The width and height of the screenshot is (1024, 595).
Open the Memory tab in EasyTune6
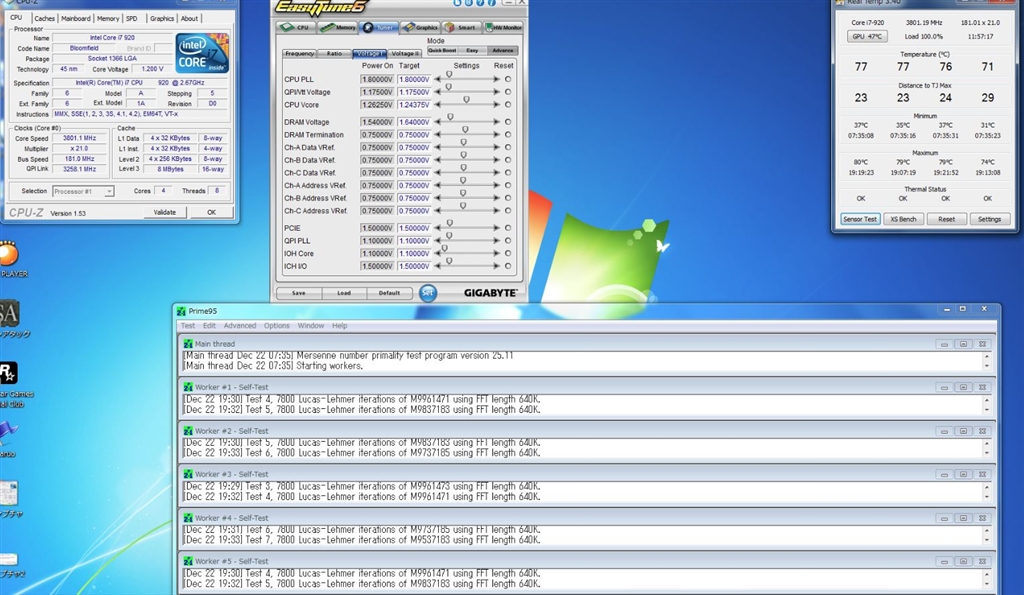tap(338, 27)
